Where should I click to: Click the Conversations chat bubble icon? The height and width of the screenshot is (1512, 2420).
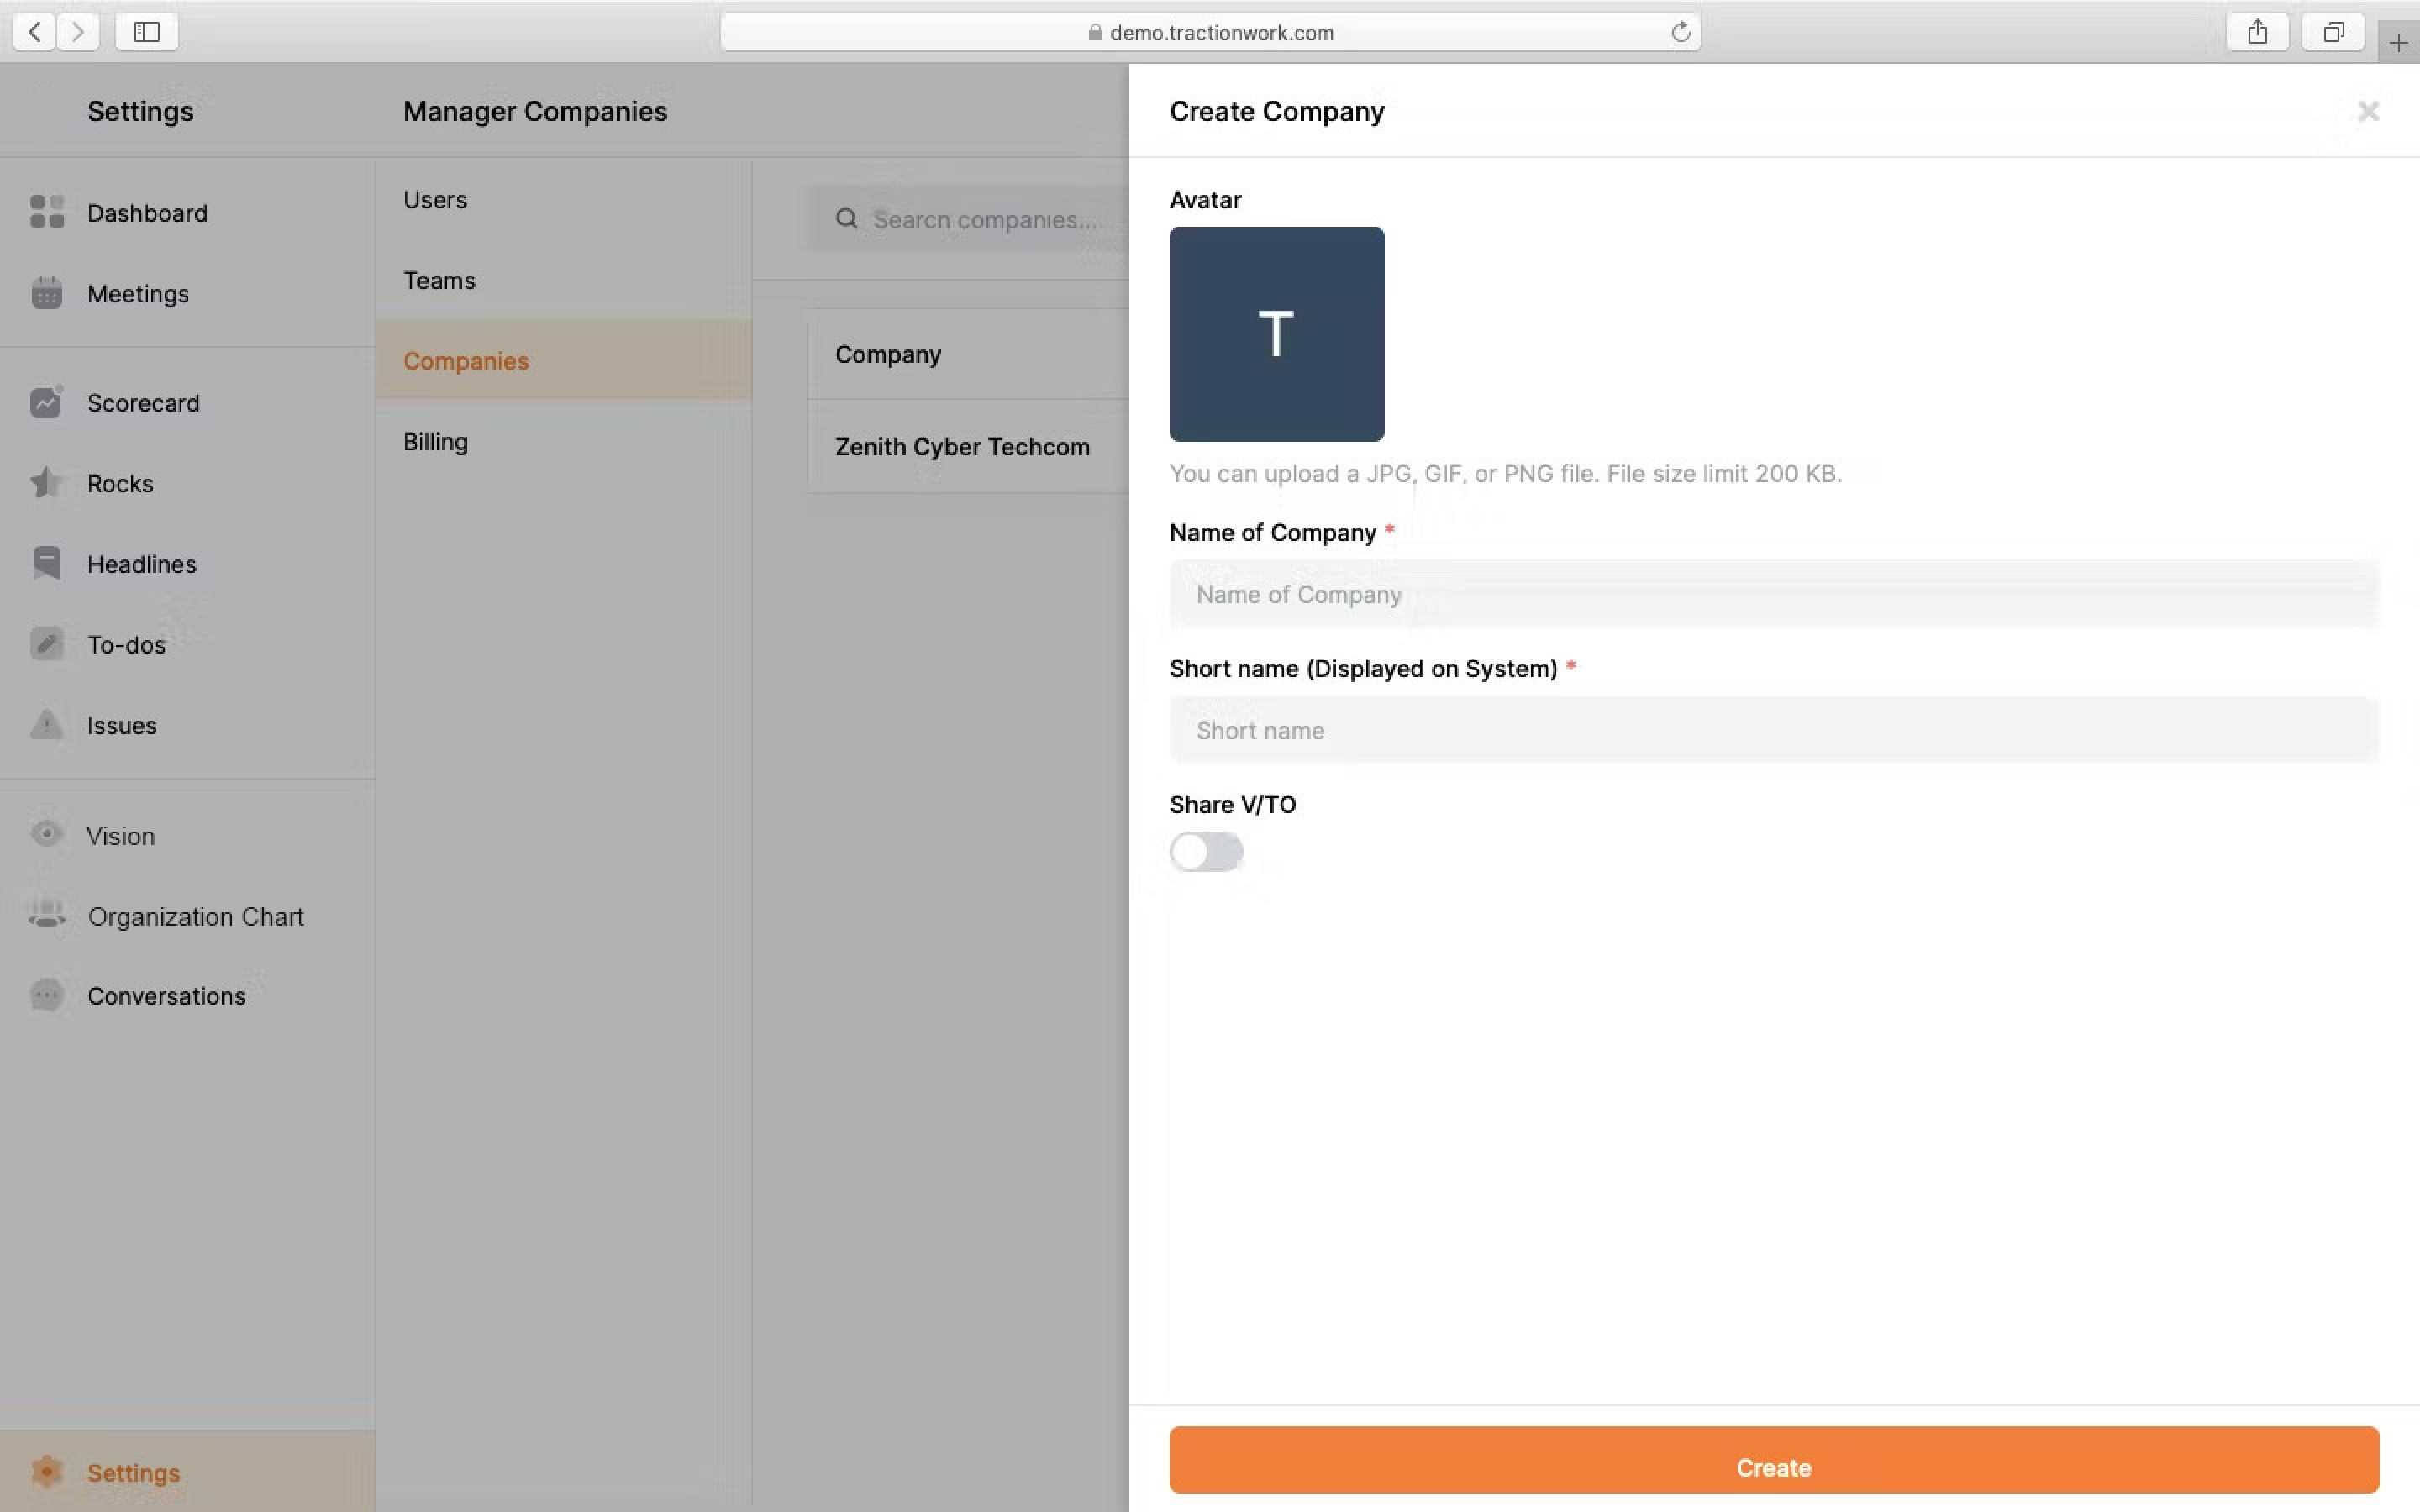(x=46, y=995)
